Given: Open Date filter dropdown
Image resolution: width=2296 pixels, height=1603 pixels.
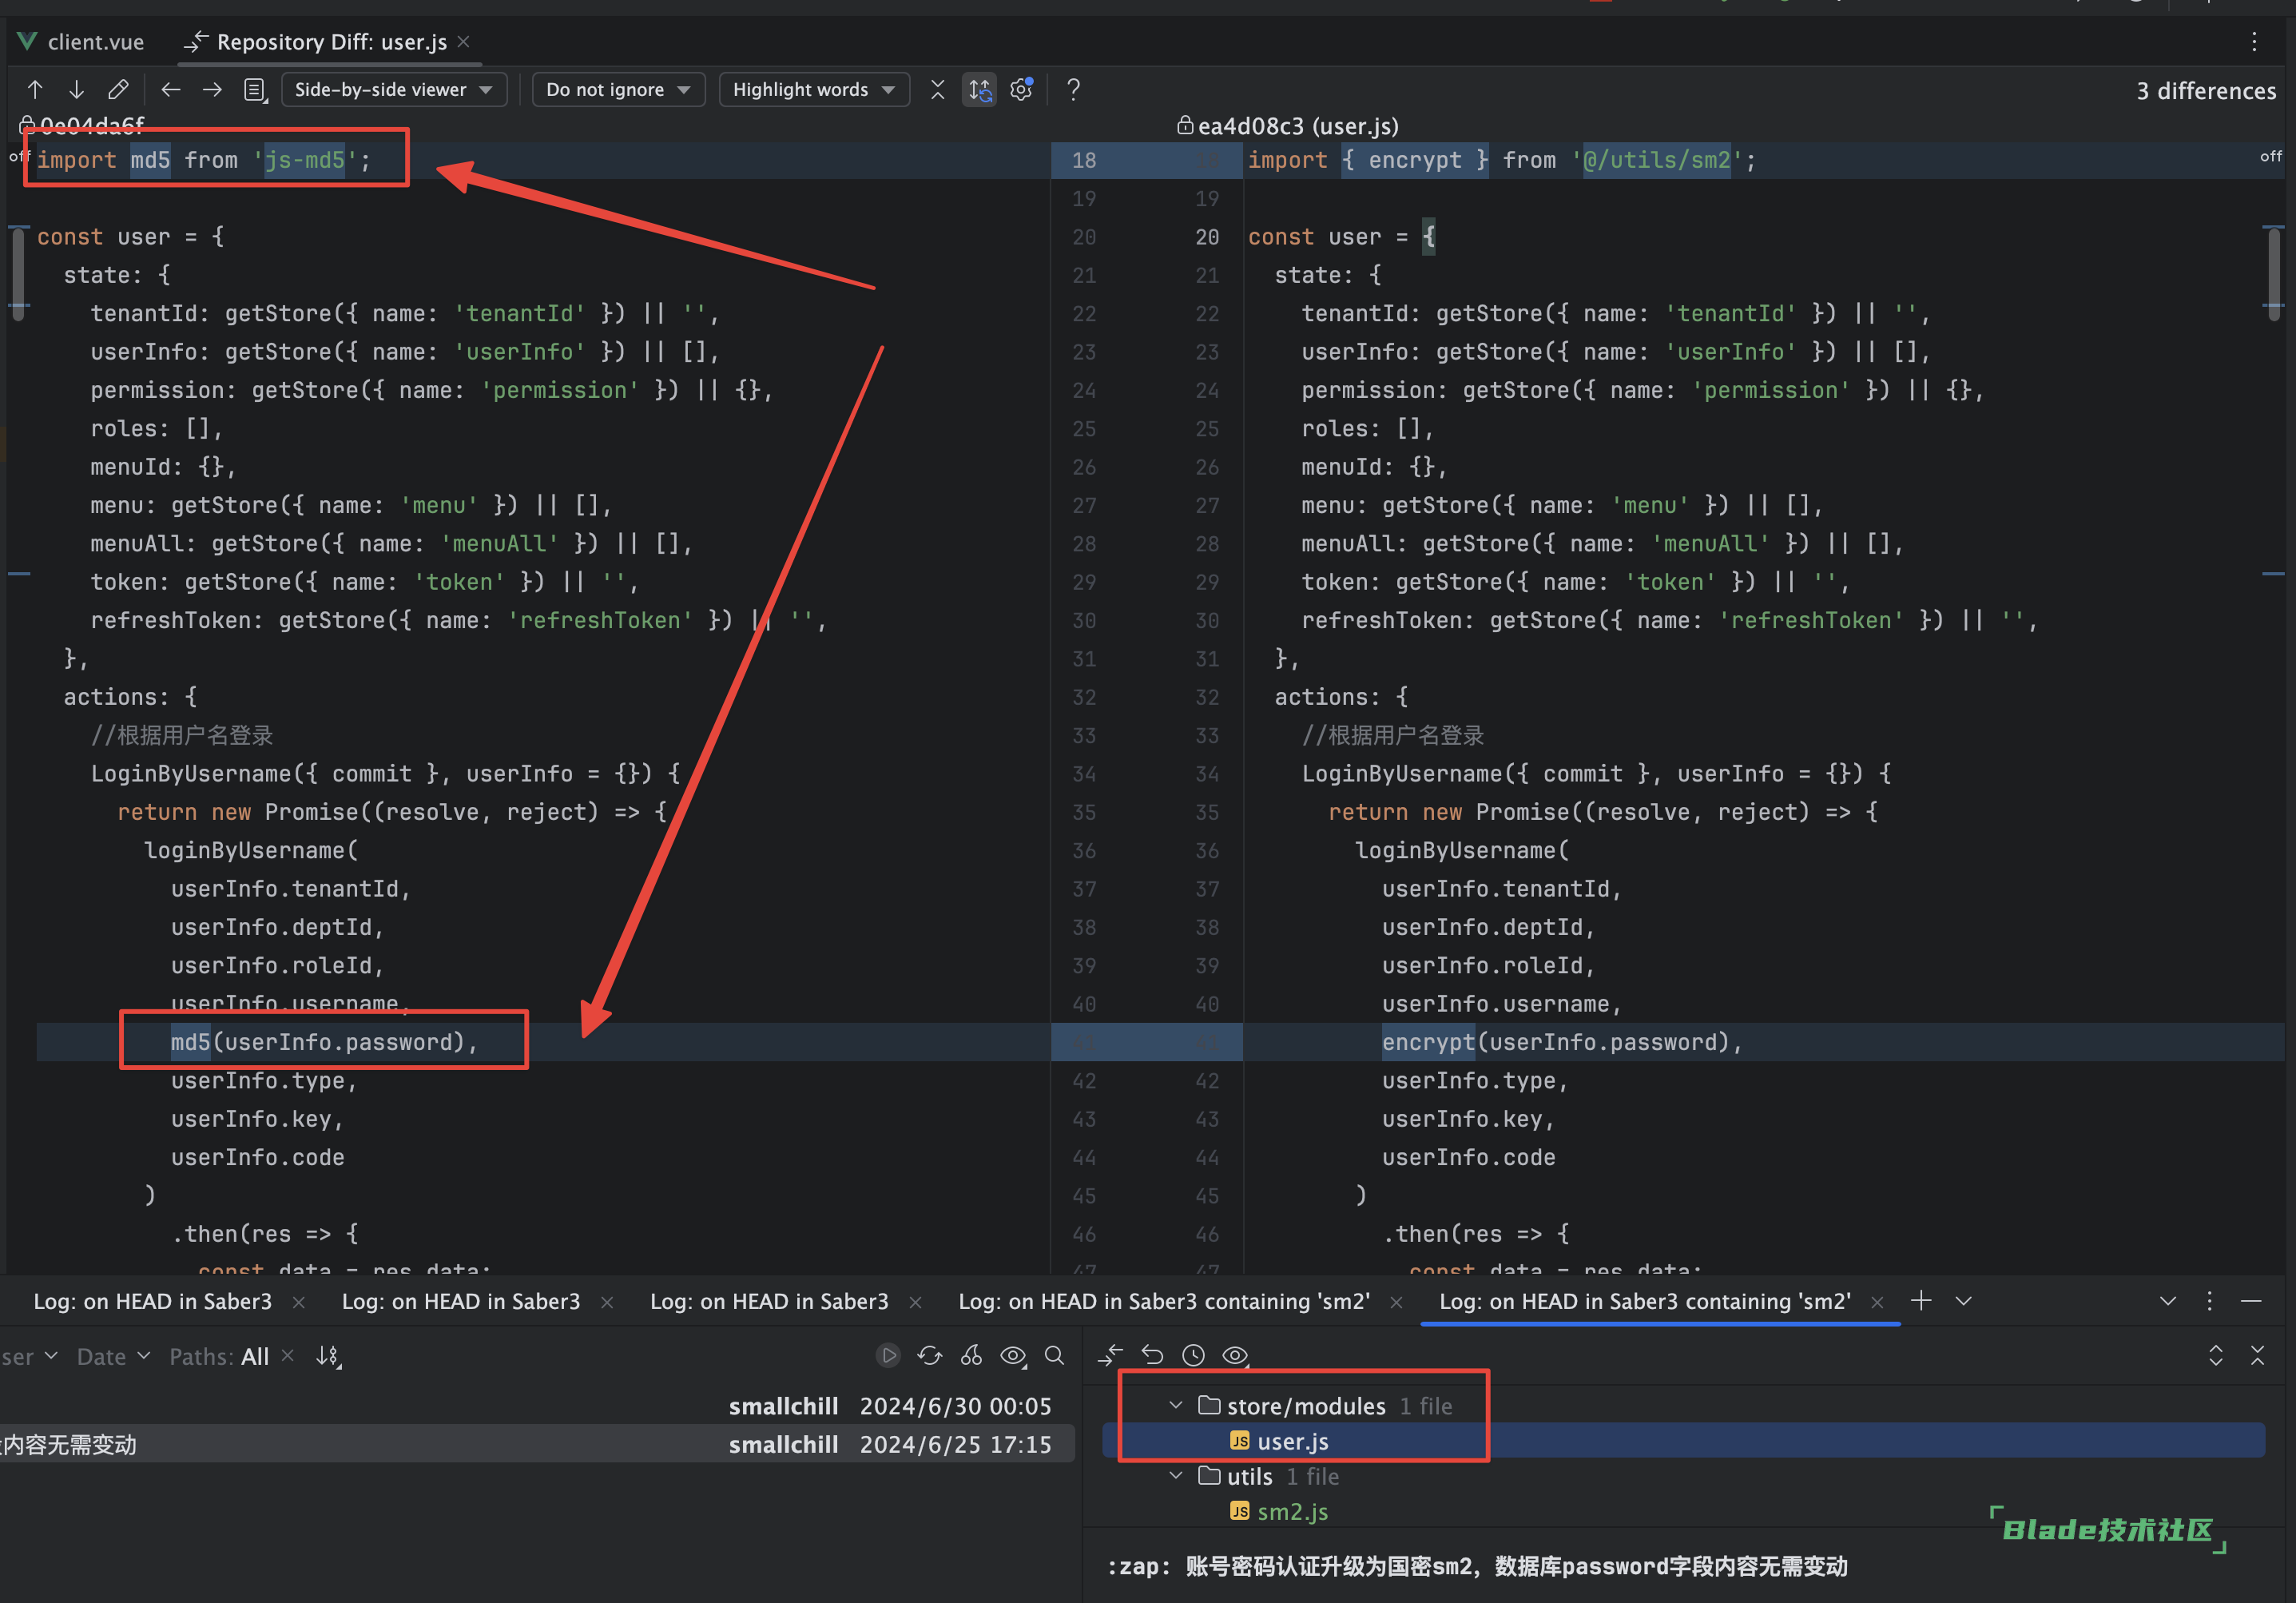Looking at the screenshot, I should pyautogui.click(x=113, y=1356).
